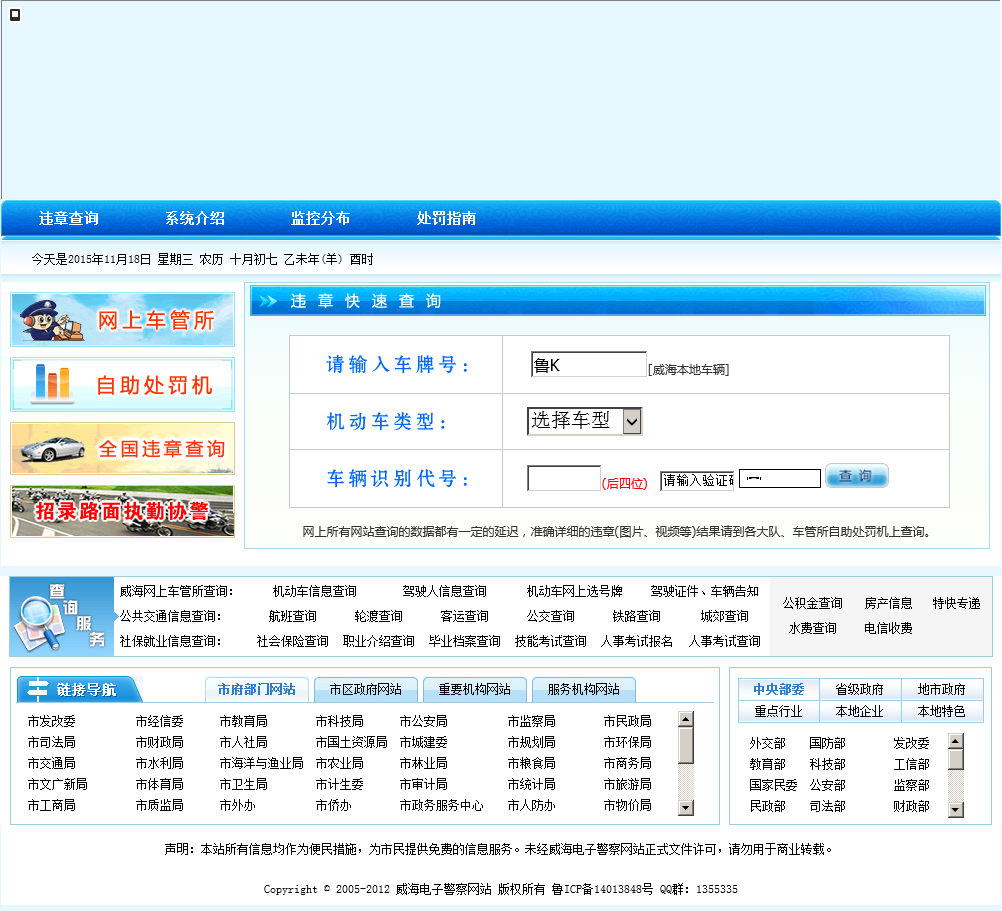Open 特快专递 link
The height and width of the screenshot is (911, 1002).
coord(956,604)
